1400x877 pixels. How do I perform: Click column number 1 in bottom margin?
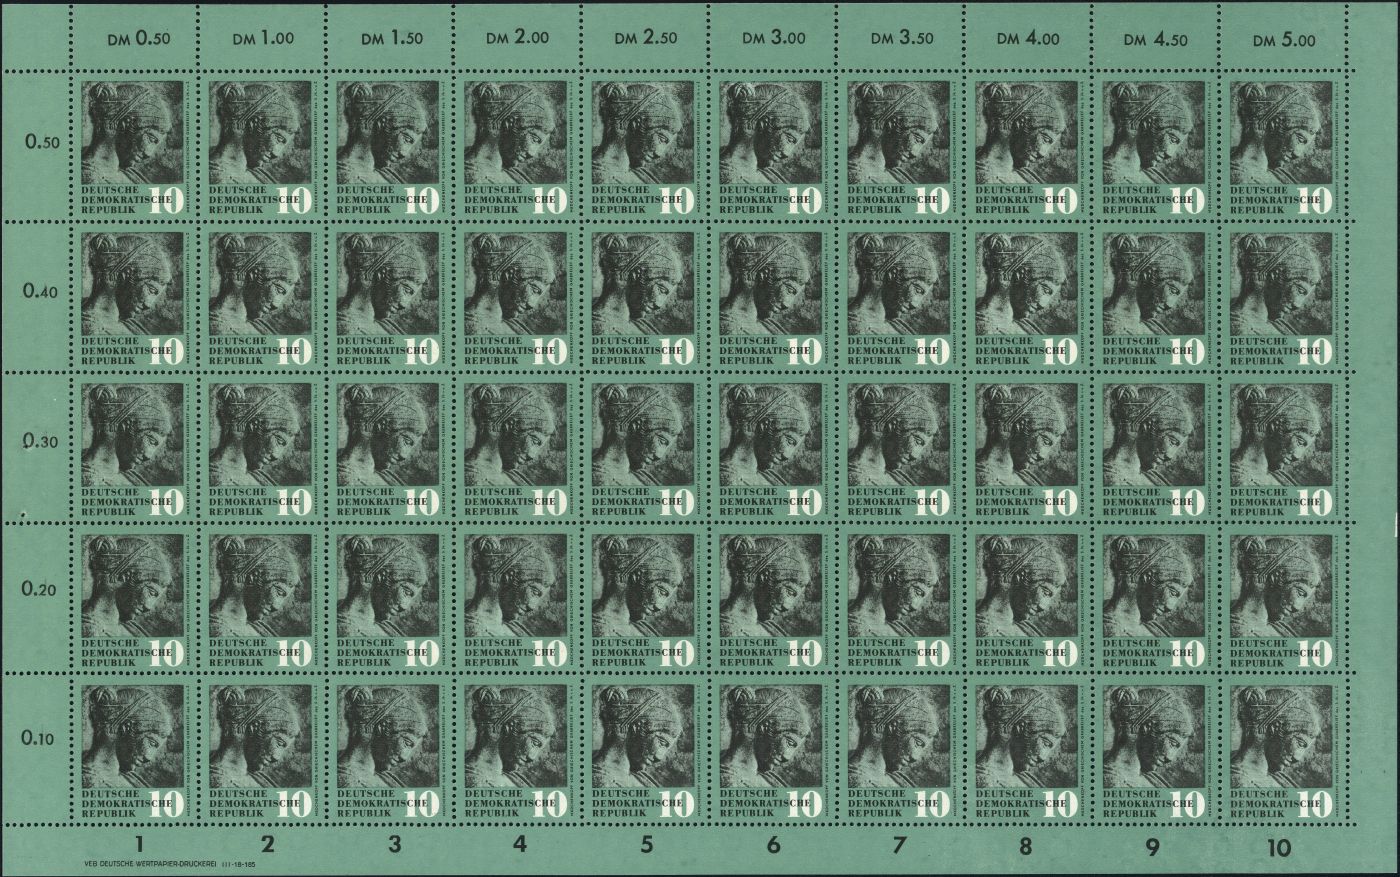click(x=138, y=845)
